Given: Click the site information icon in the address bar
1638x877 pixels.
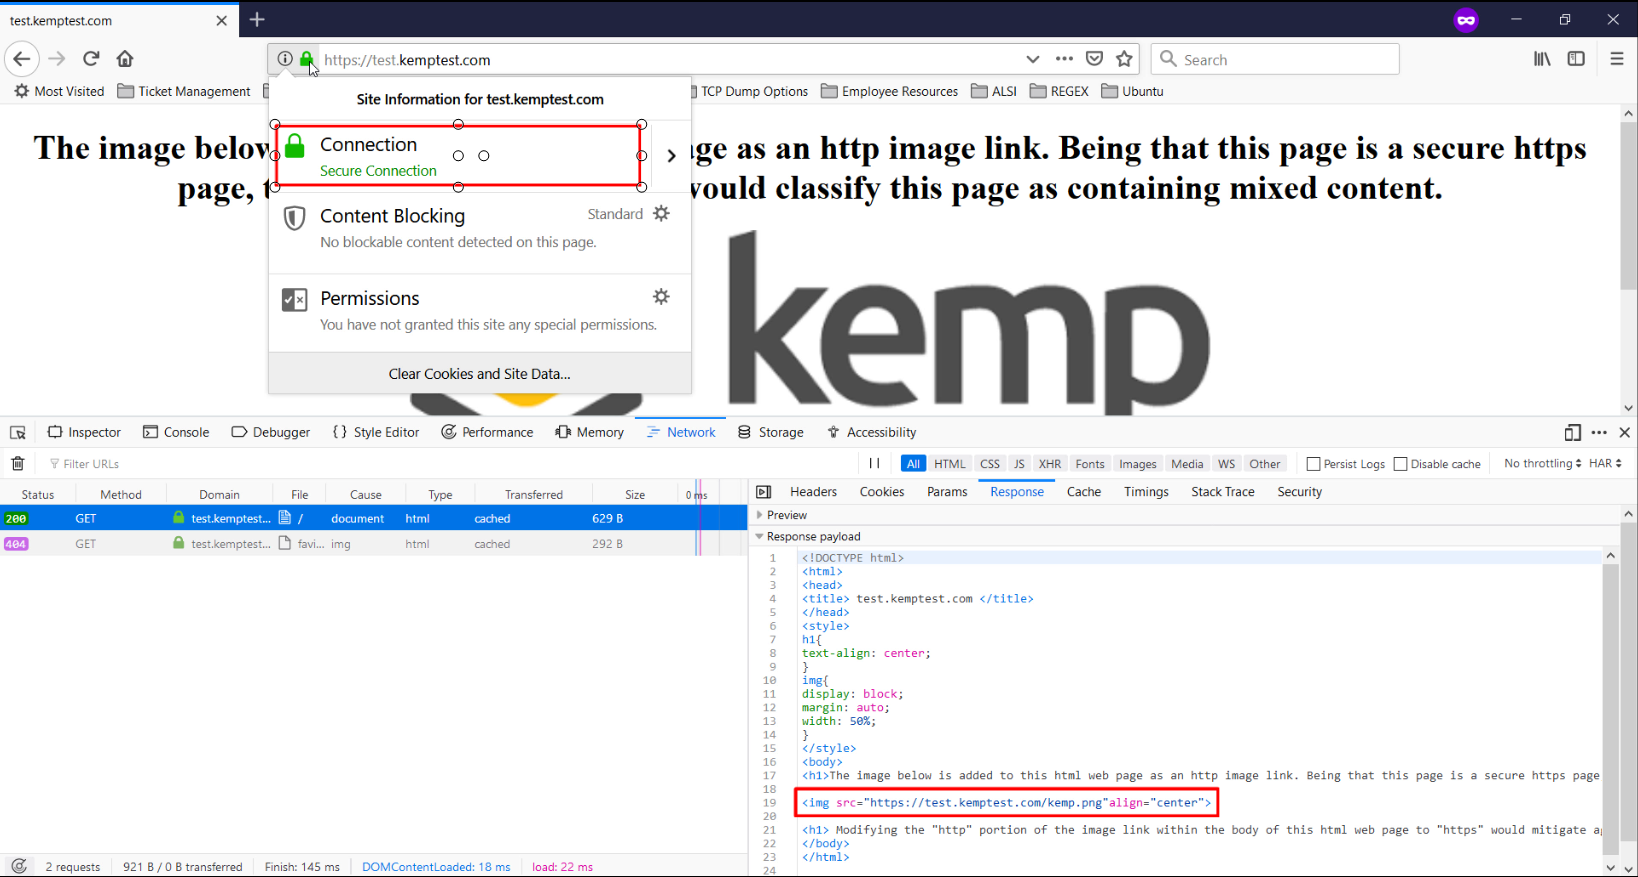Looking at the screenshot, I should click(x=285, y=59).
